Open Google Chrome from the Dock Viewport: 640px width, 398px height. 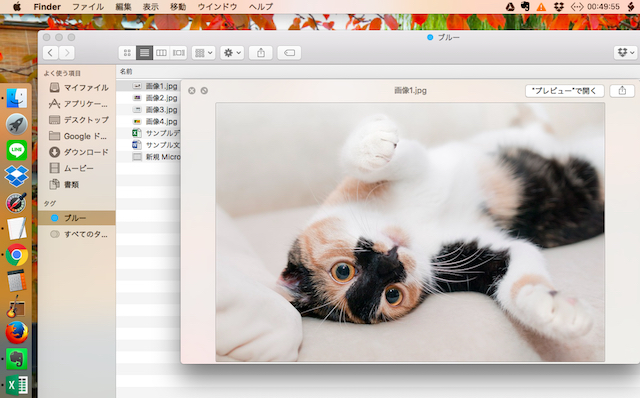pyautogui.click(x=17, y=255)
